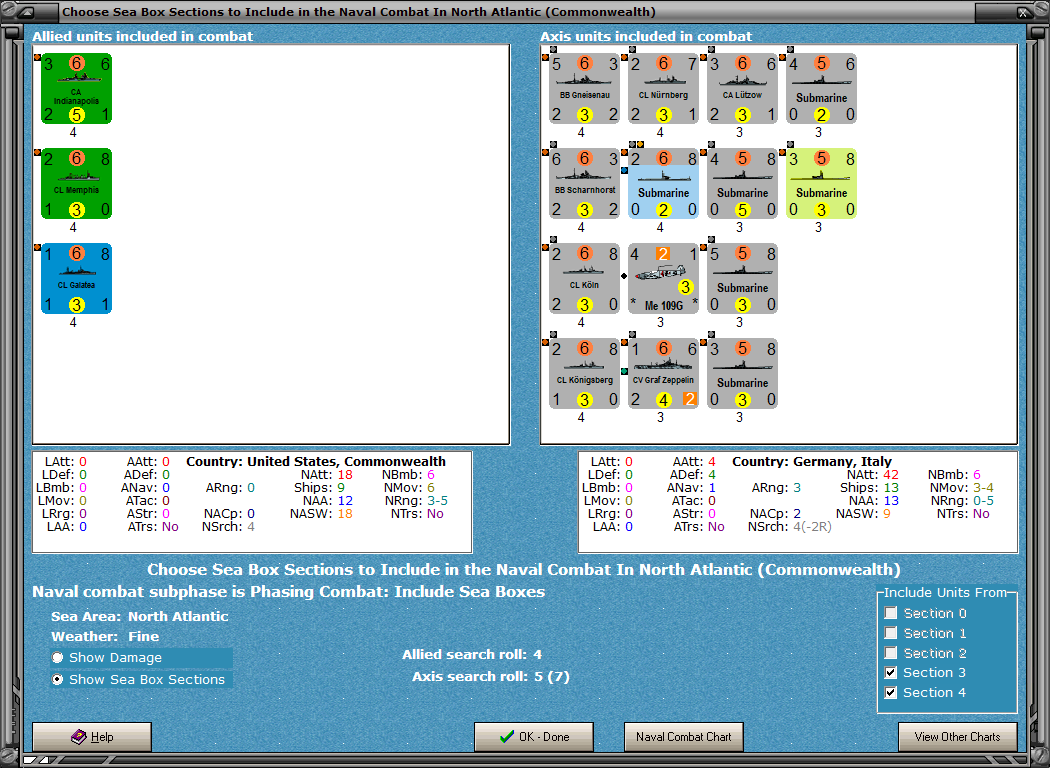Viewport: 1050px width, 768px height.
Task: Open the Naval Combat Chart
Action: (684, 737)
